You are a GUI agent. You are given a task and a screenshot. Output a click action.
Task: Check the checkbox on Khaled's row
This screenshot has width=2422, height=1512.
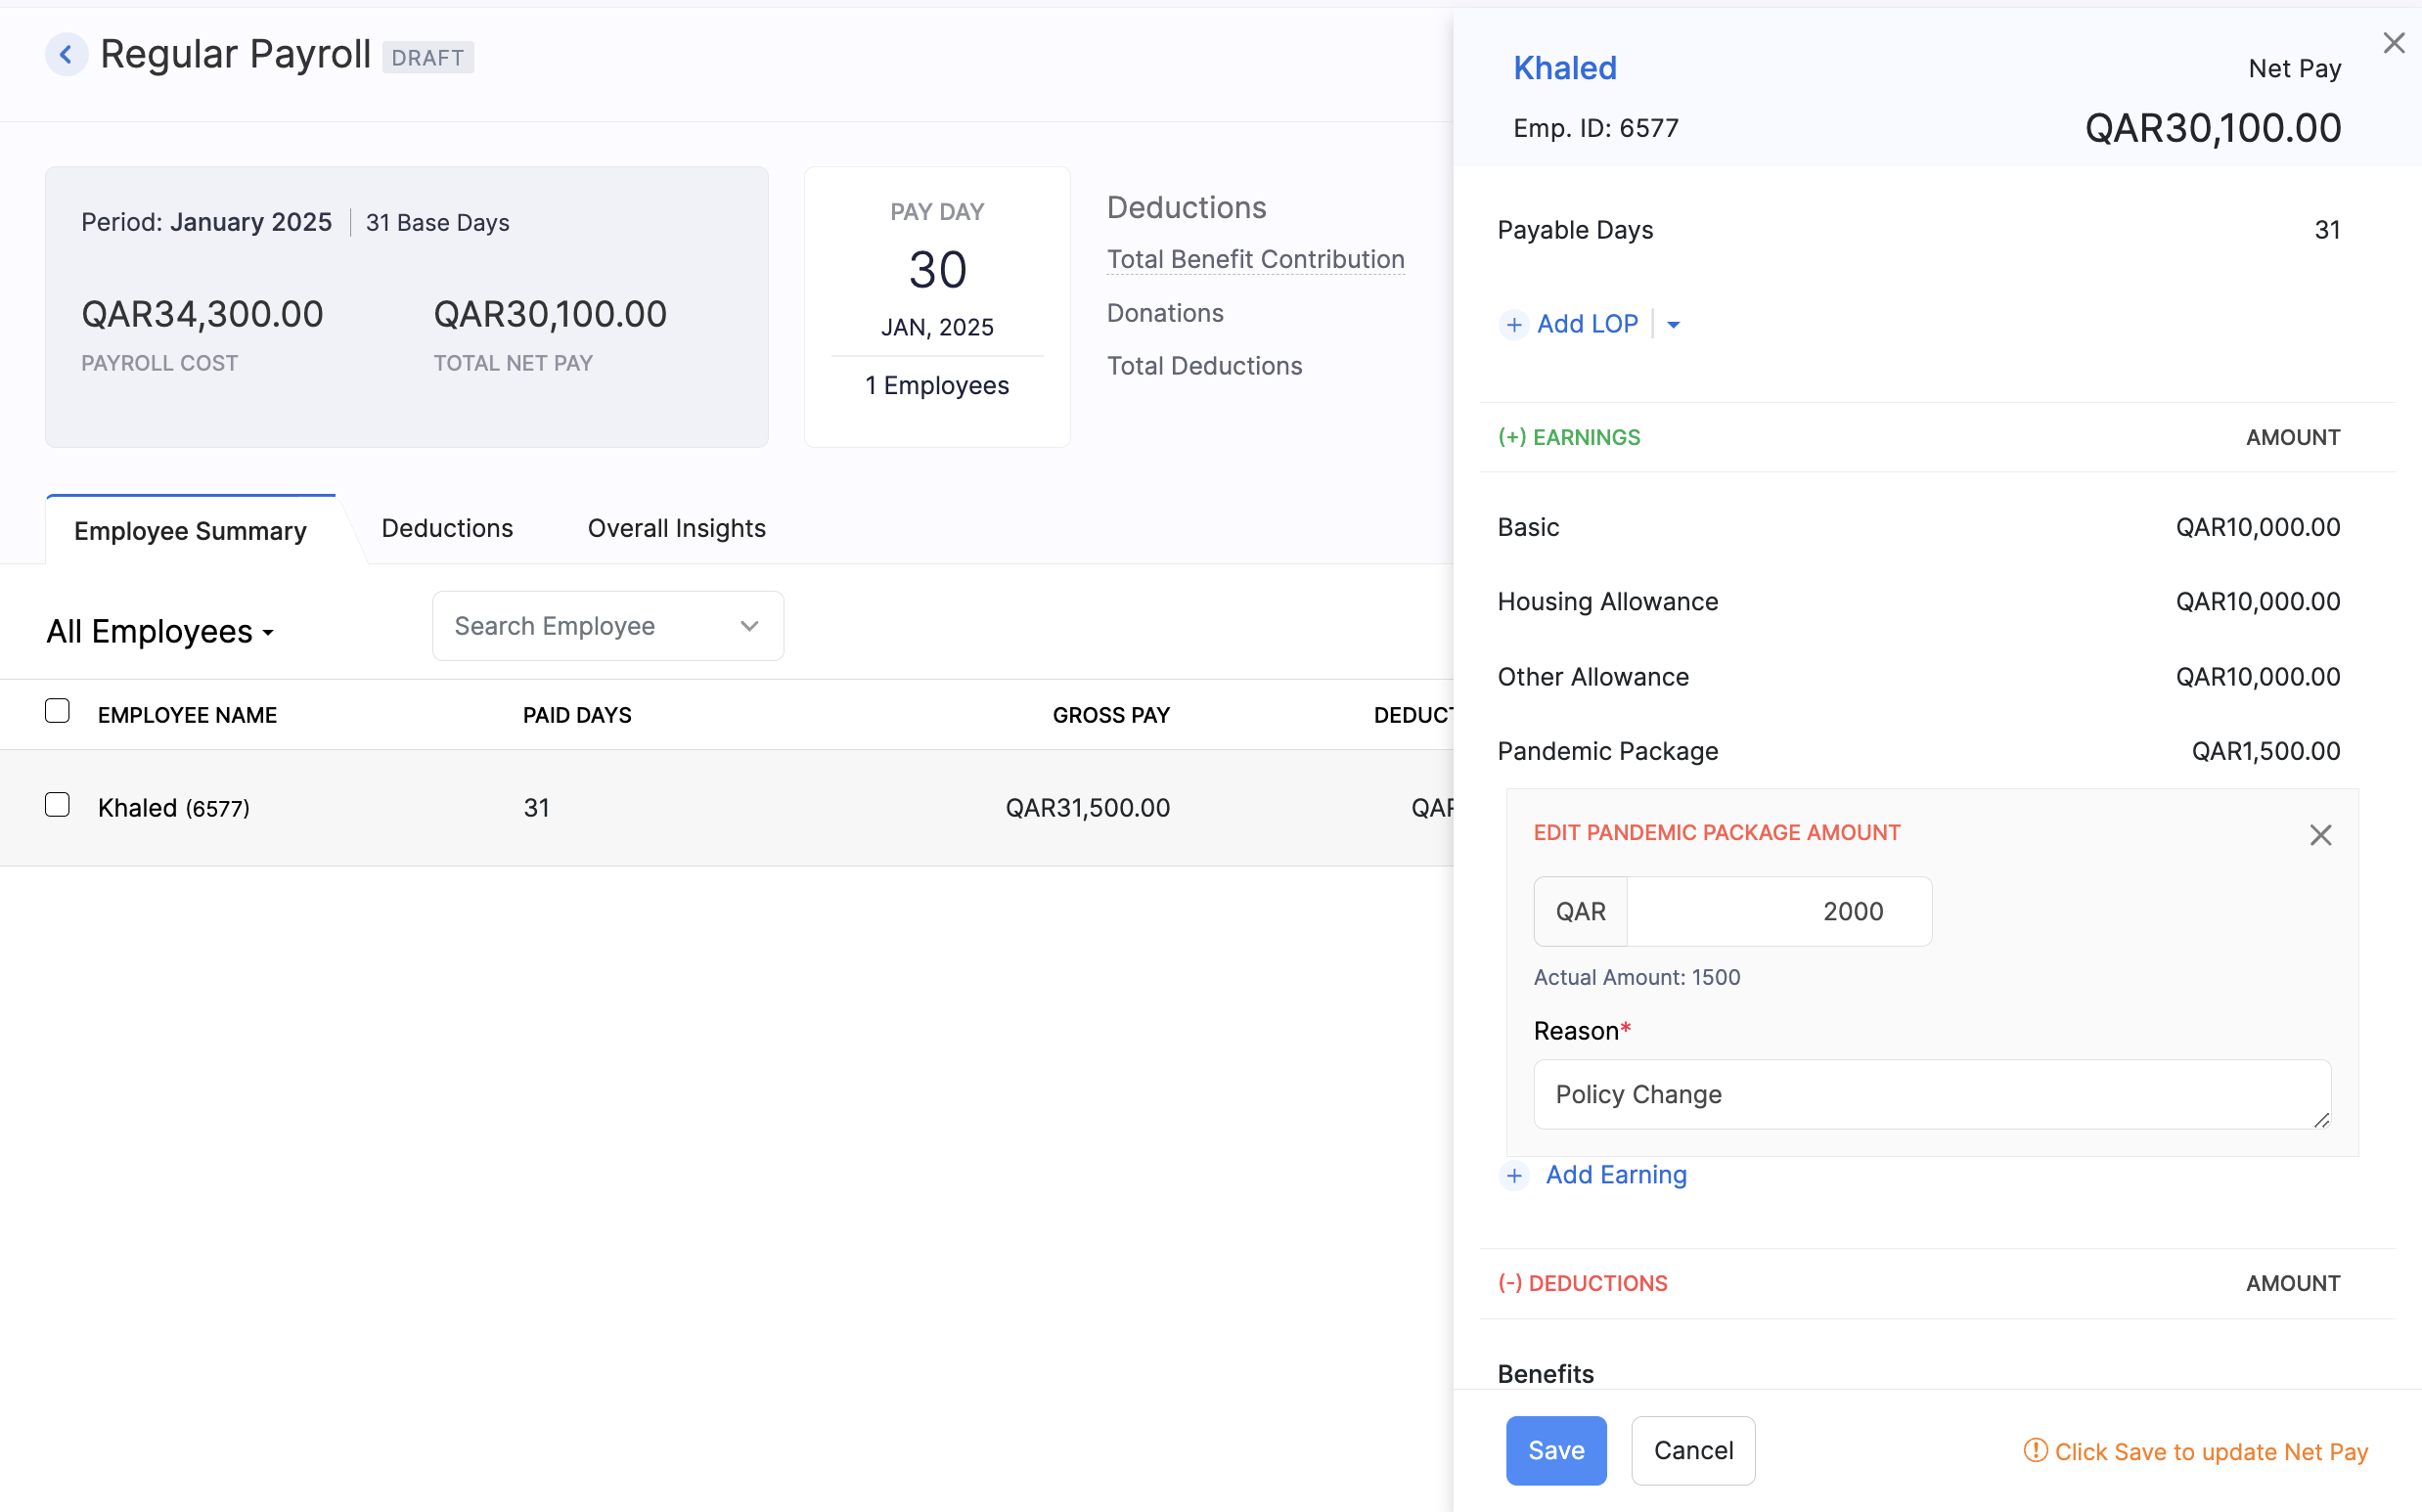point(57,804)
